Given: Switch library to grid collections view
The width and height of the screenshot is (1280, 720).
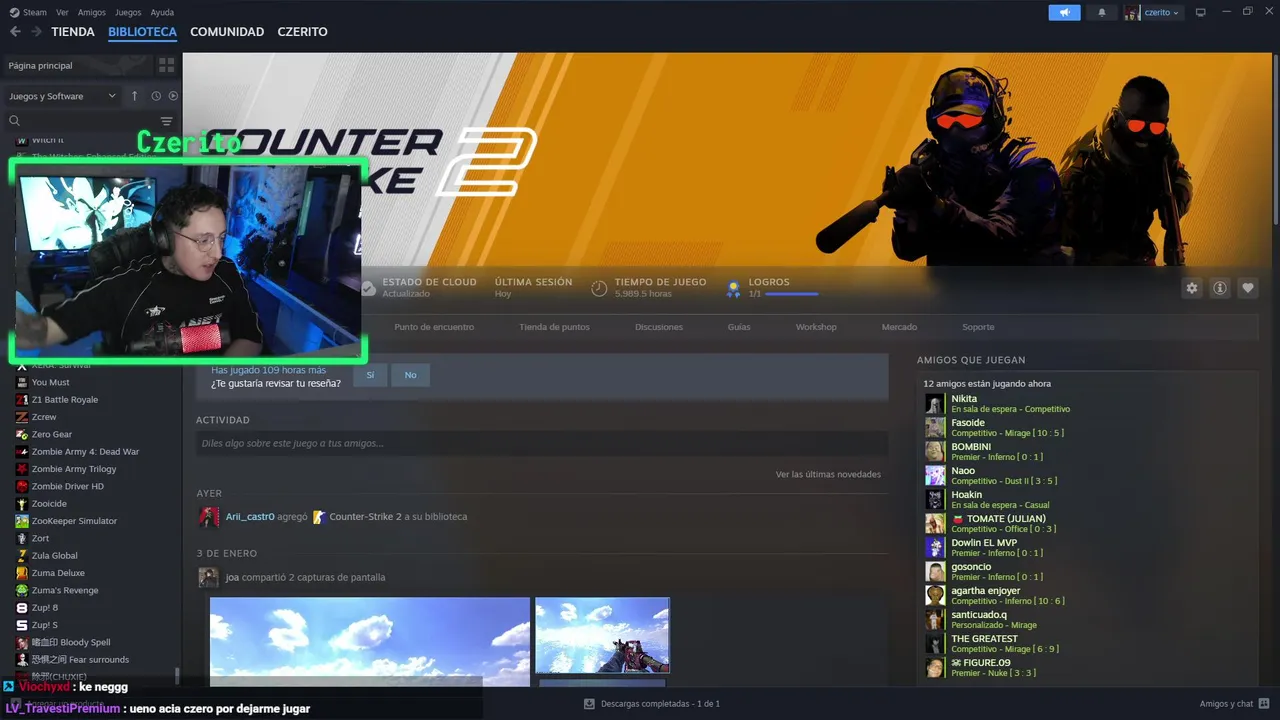Looking at the screenshot, I should coord(166,65).
